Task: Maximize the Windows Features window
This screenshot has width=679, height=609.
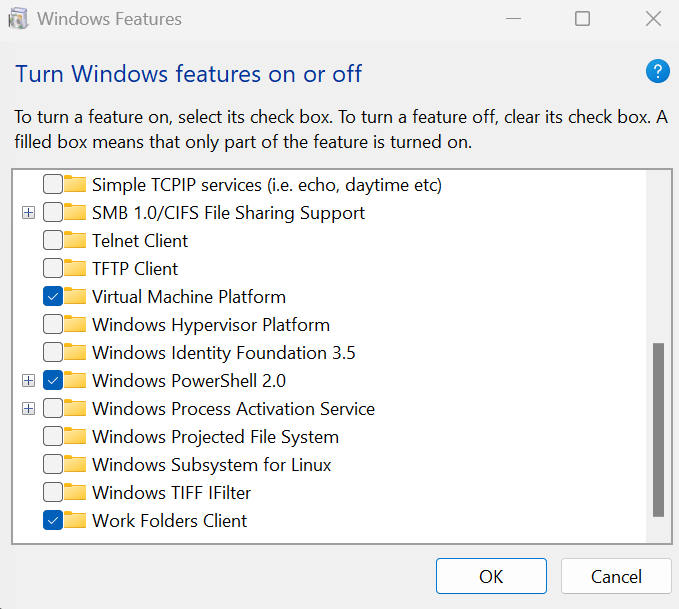Action: (582, 19)
